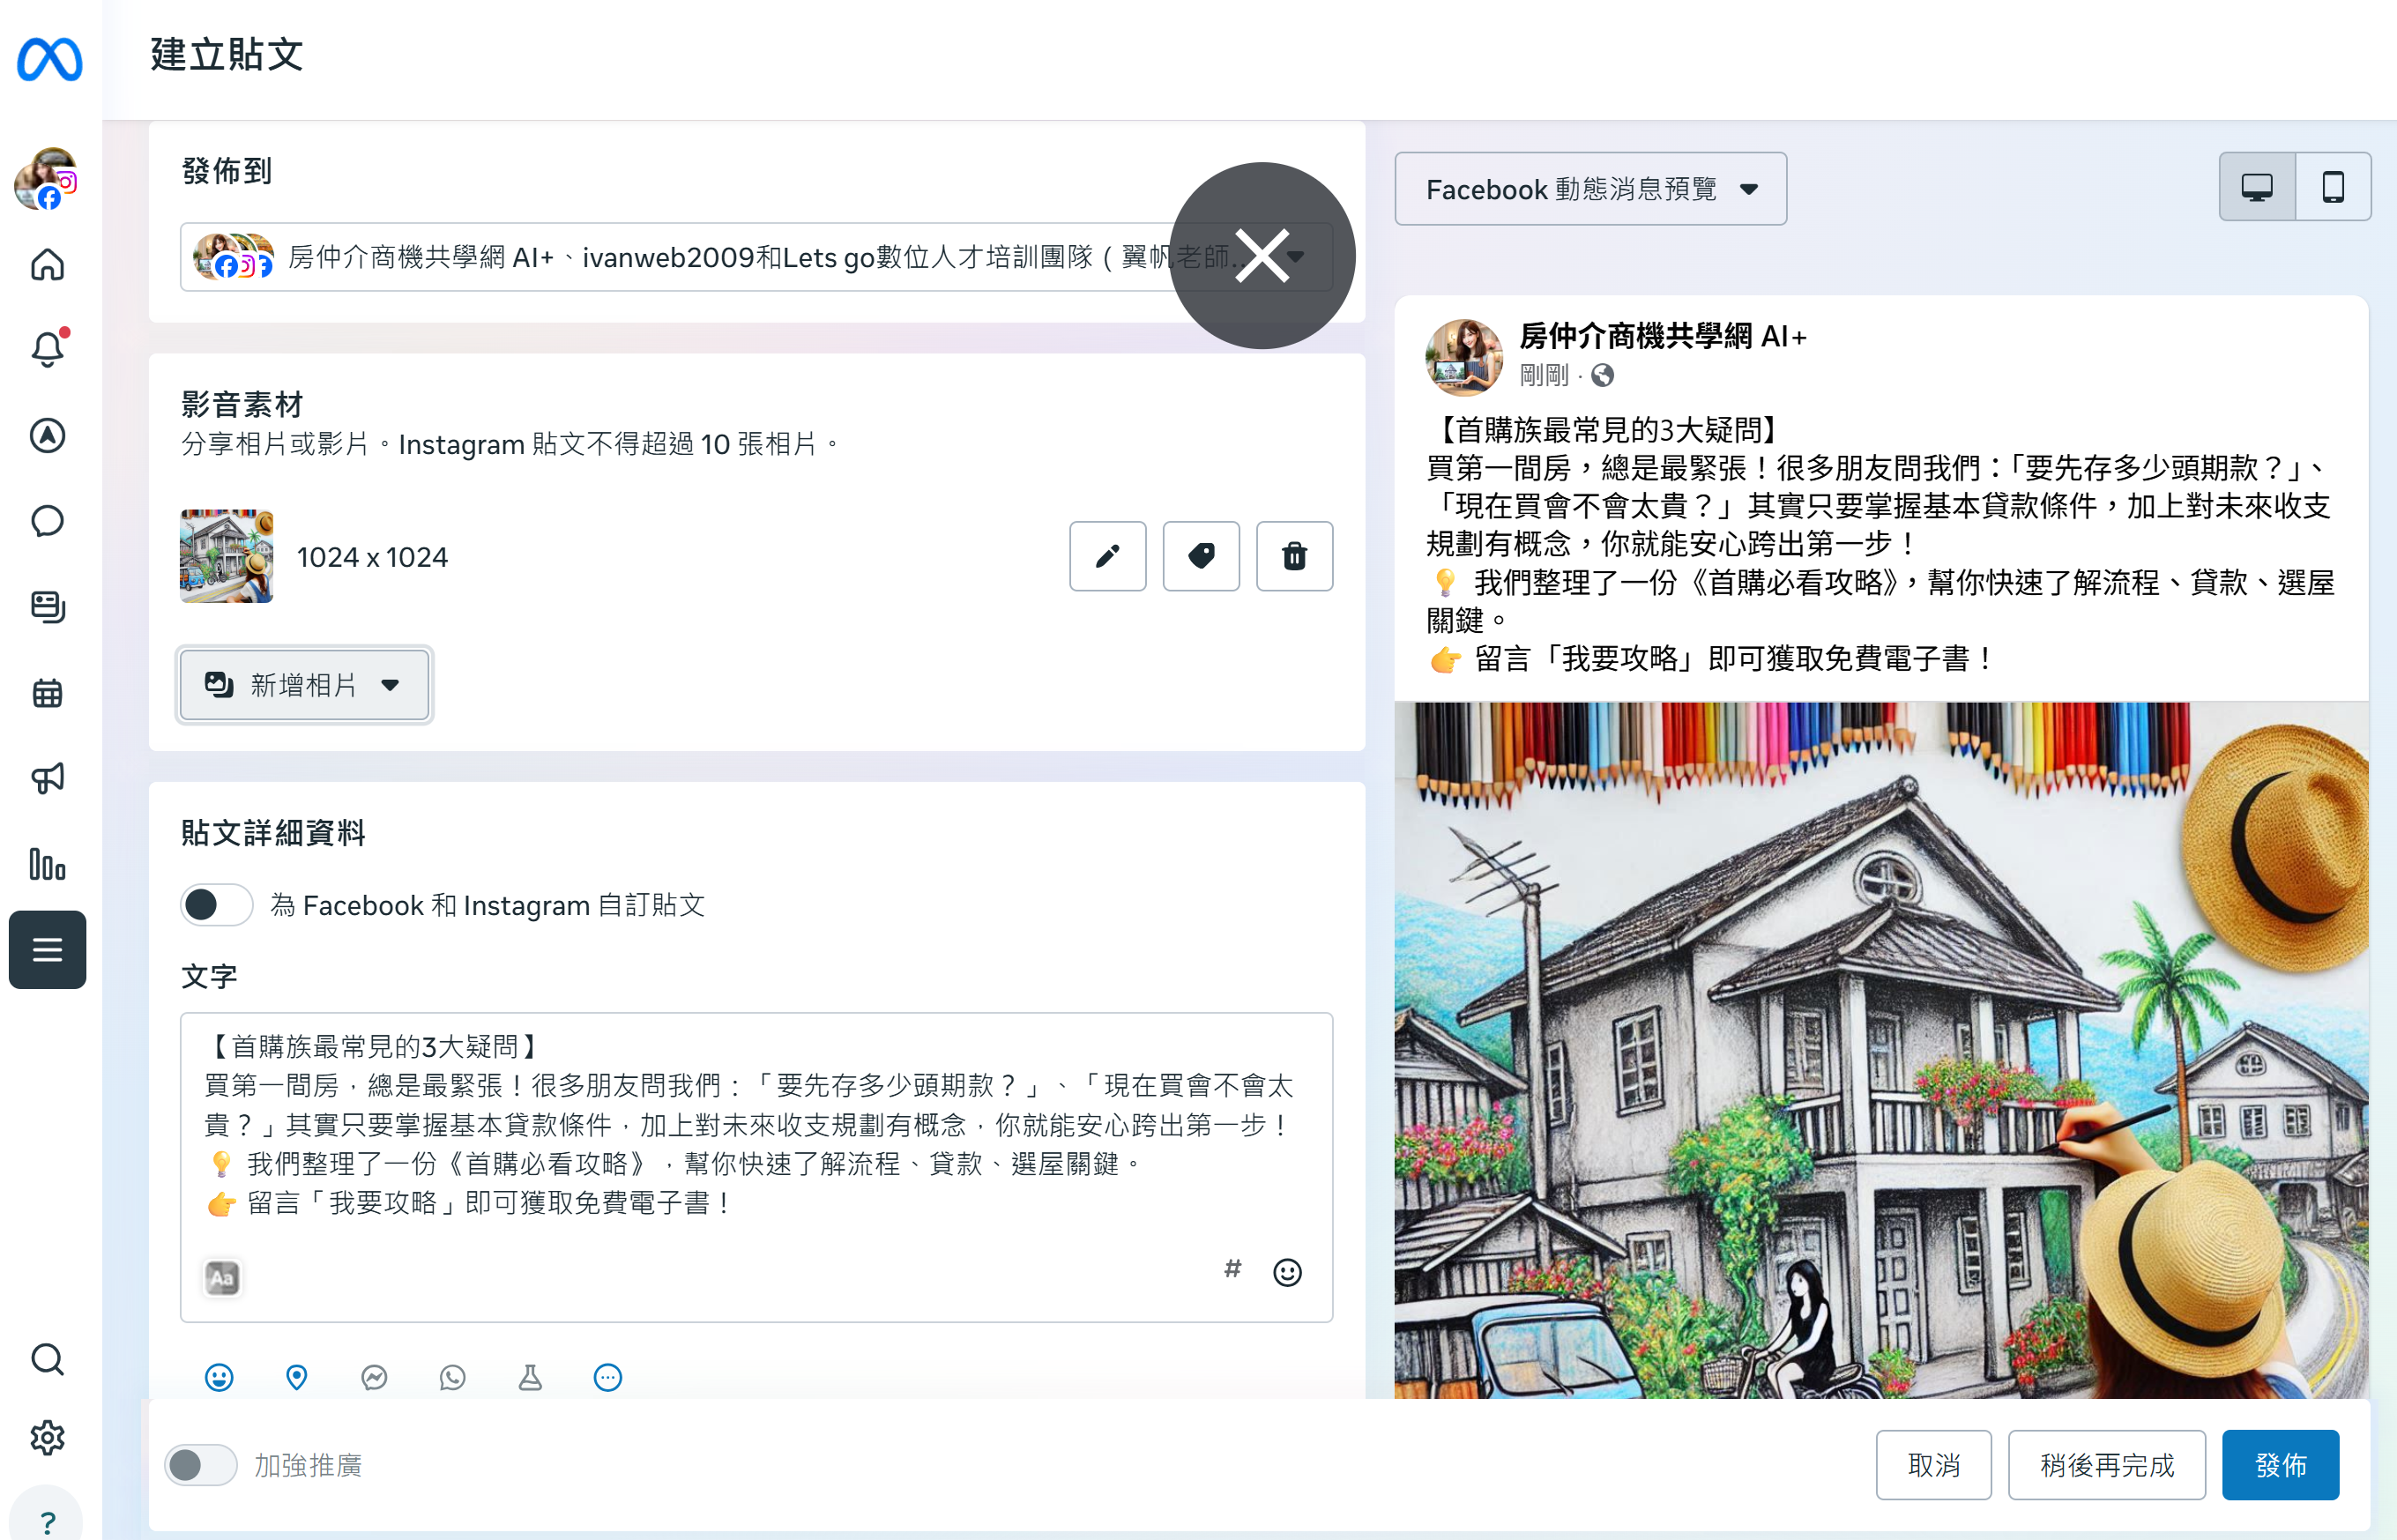Open Facebook 動態消息預覽 dropdown
Image resolution: width=2397 pixels, height=1540 pixels.
pyautogui.click(x=1590, y=189)
